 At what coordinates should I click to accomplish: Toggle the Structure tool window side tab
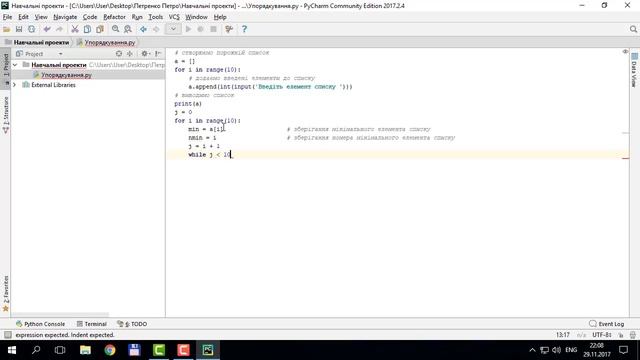click(6, 115)
